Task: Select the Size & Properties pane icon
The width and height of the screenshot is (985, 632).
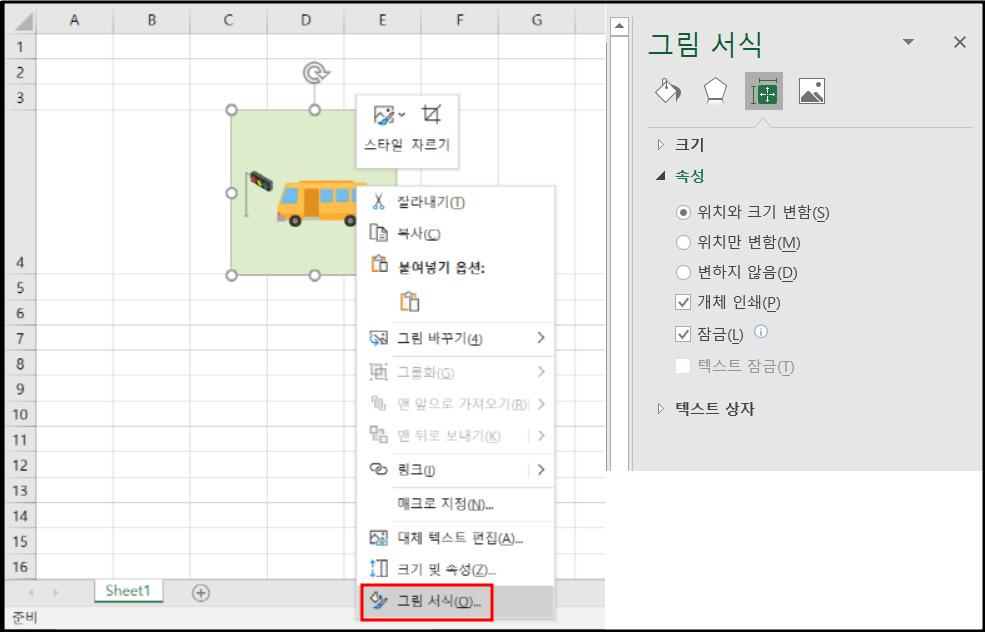Action: point(763,90)
